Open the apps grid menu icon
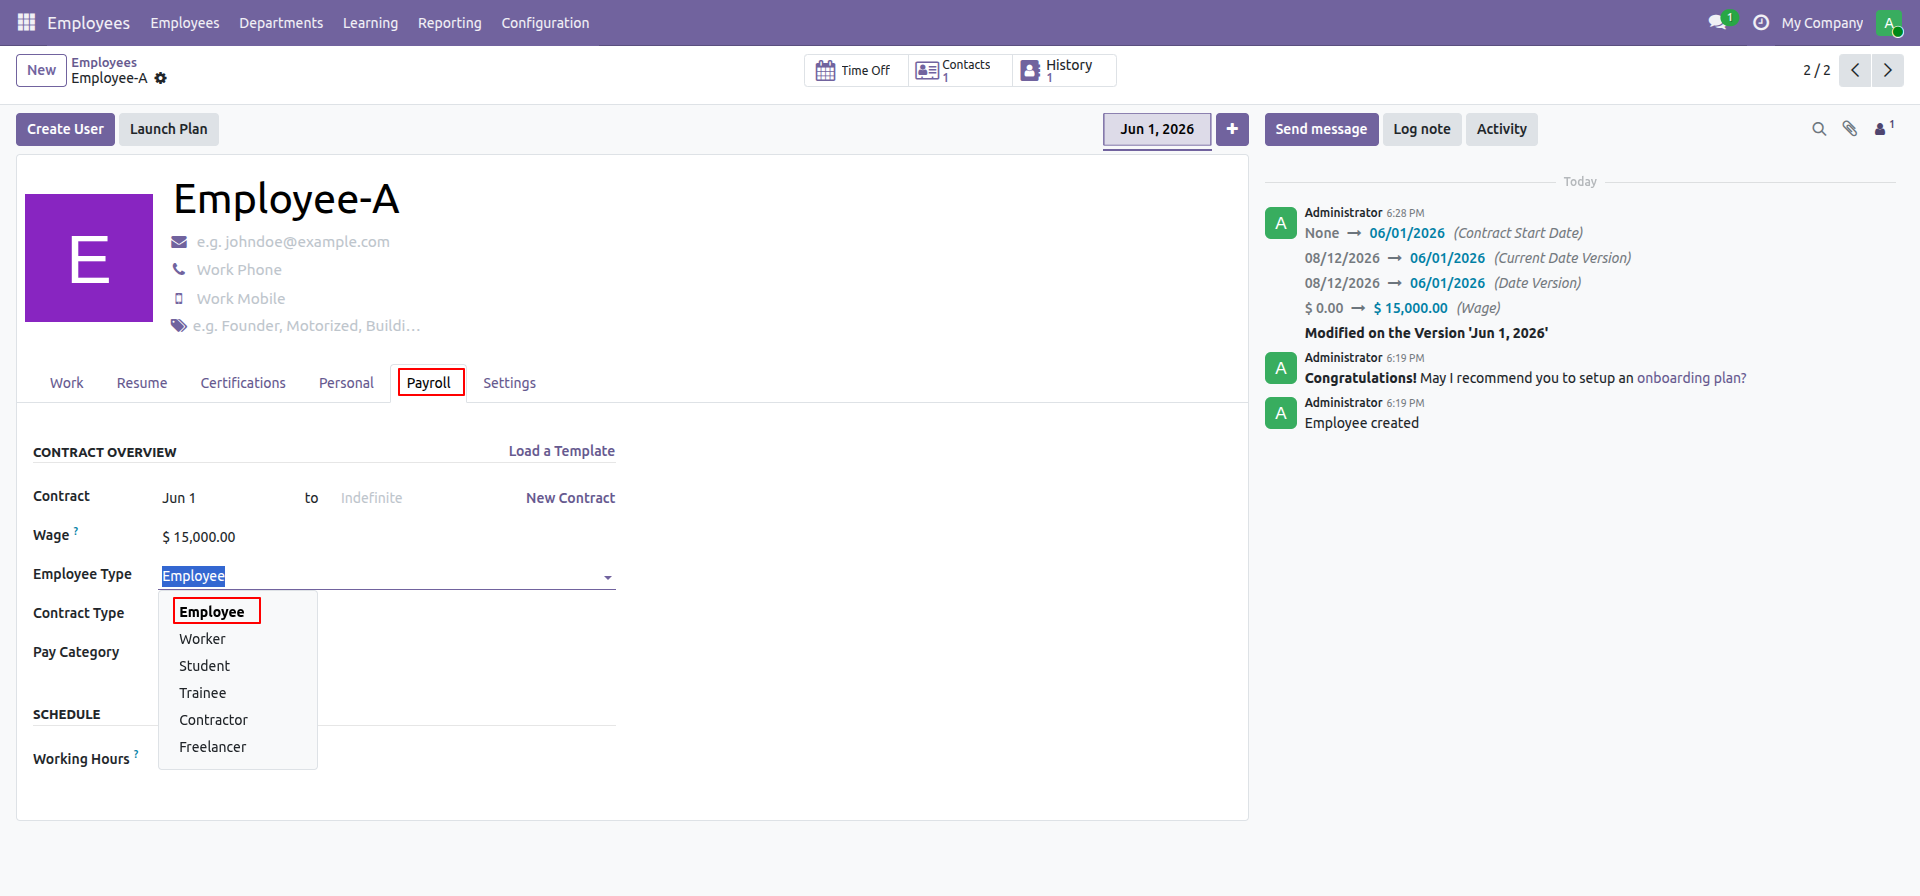Image resolution: width=1920 pixels, height=896 pixels. tap(27, 22)
